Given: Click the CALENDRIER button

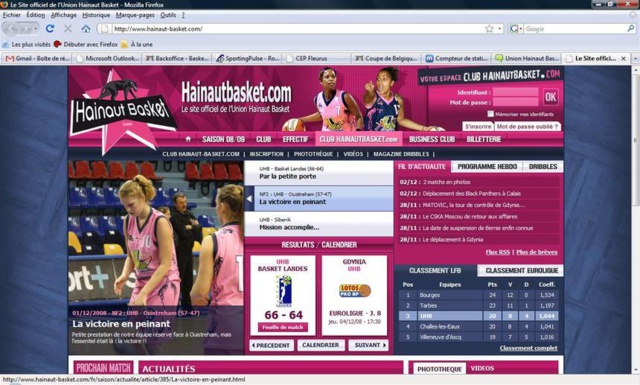Looking at the screenshot, I should point(321,345).
